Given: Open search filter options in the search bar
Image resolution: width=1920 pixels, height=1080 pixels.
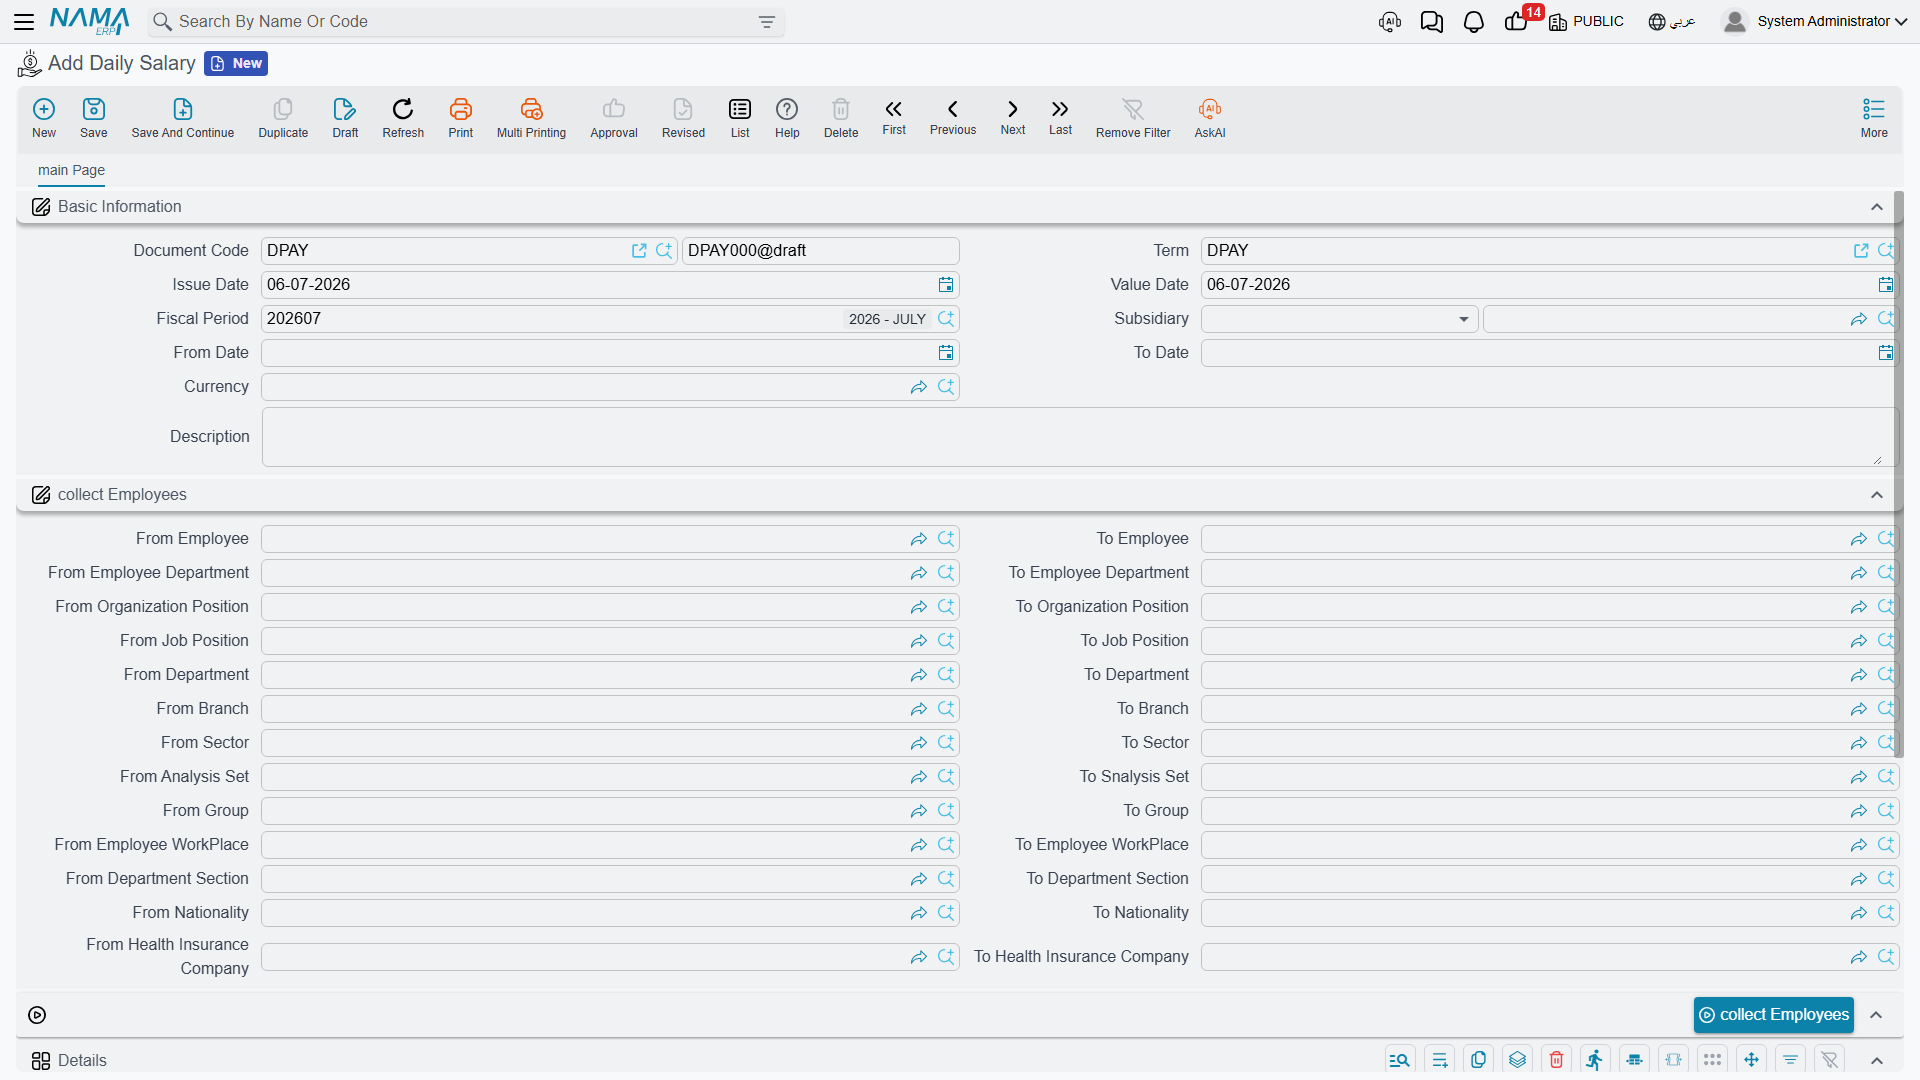Looking at the screenshot, I should point(767,22).
